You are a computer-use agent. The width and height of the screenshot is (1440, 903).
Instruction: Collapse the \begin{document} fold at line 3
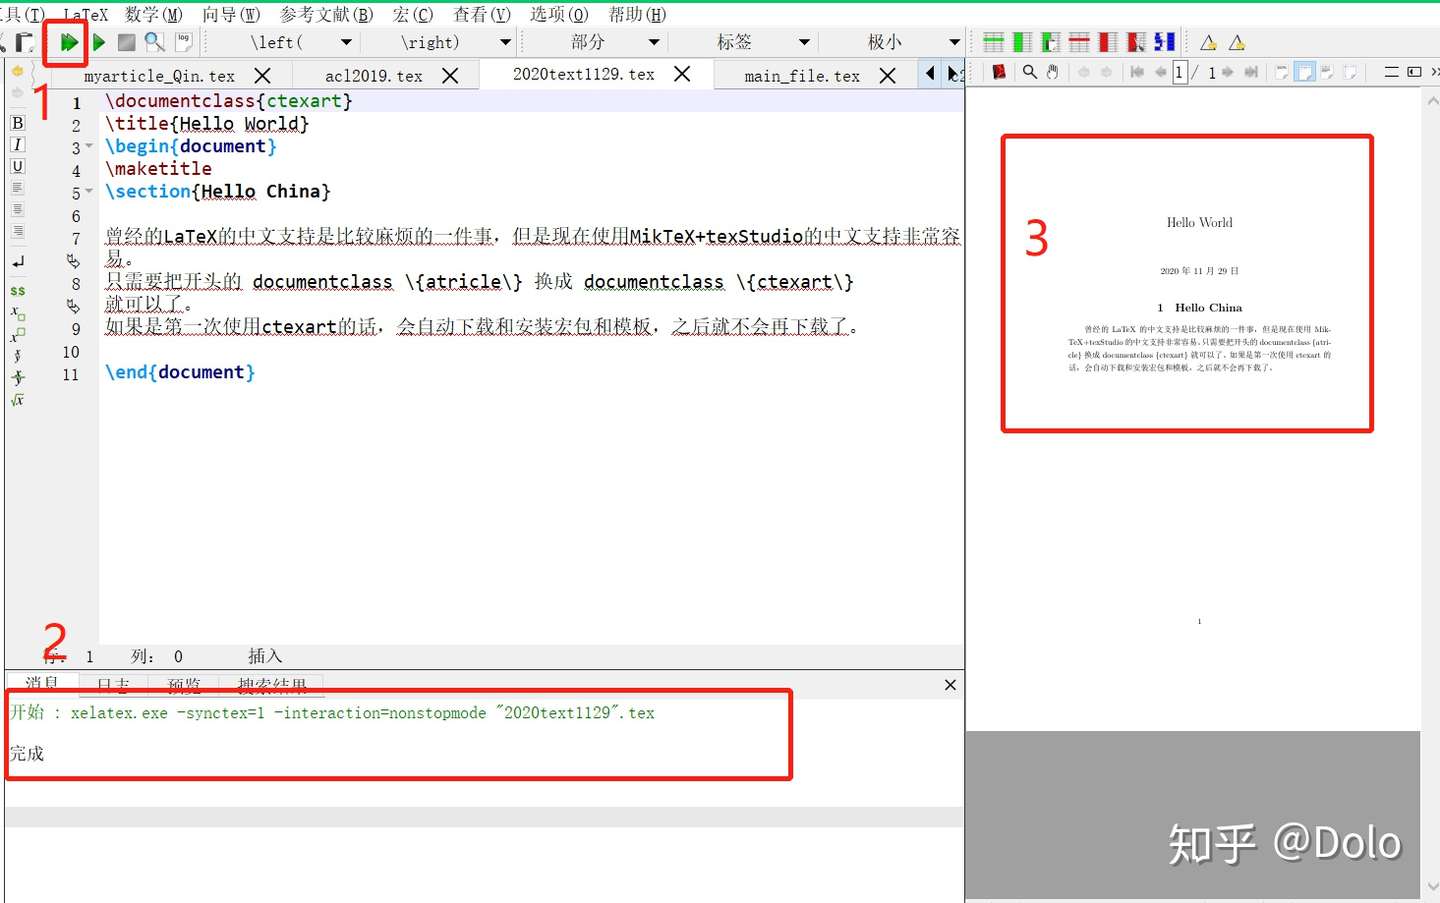click(x=89, y=146)
